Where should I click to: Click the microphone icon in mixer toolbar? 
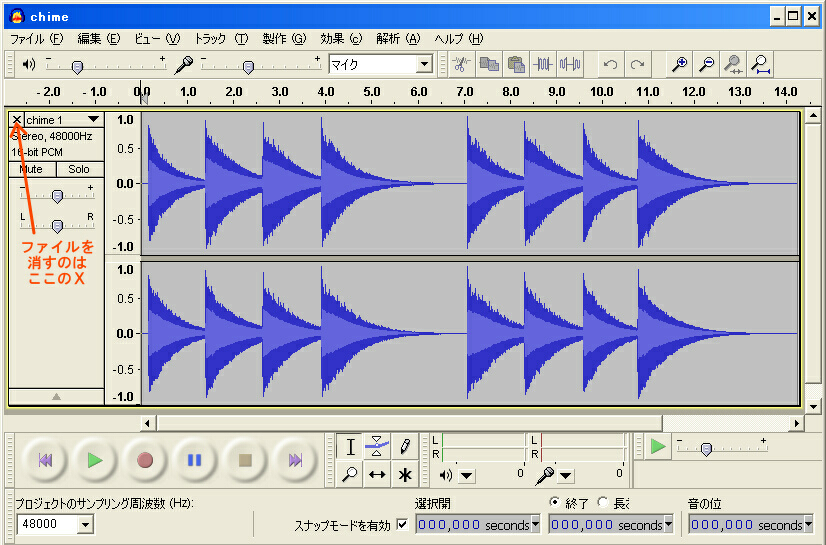pos(183,65)
